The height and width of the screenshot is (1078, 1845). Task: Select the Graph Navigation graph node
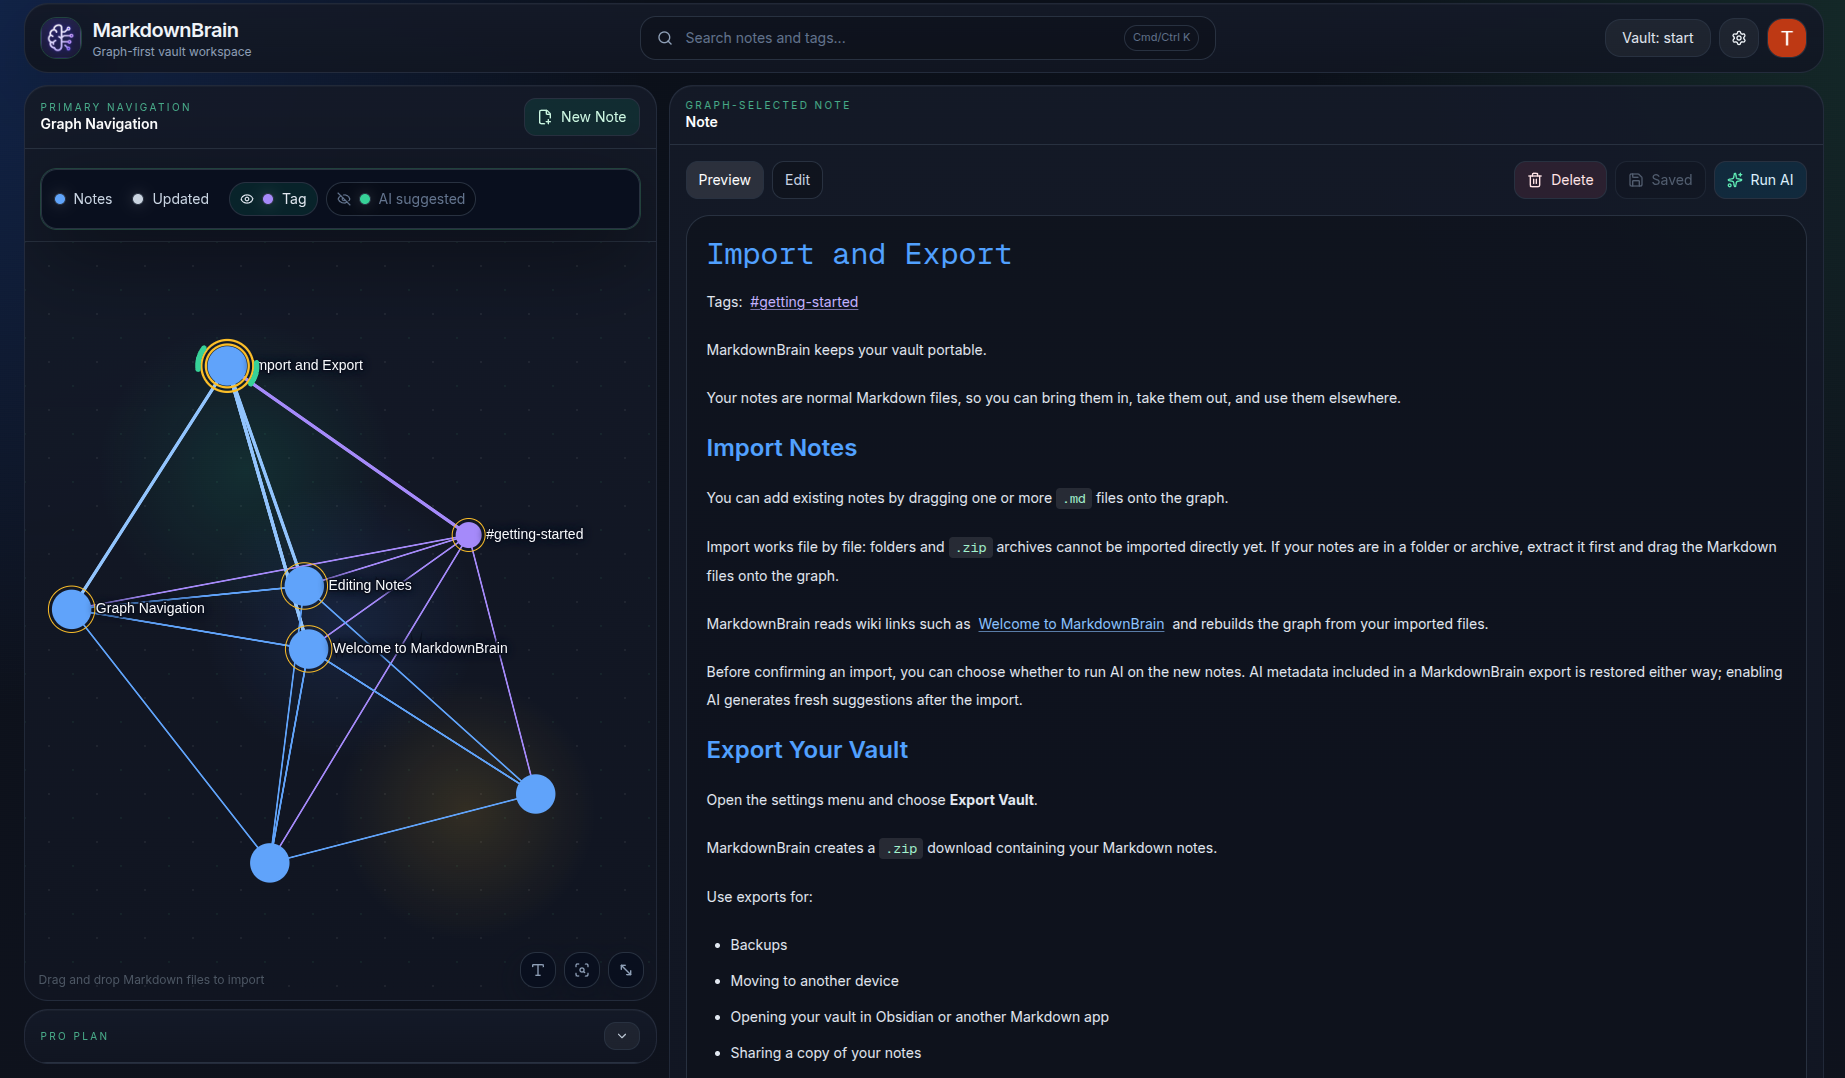72,609
